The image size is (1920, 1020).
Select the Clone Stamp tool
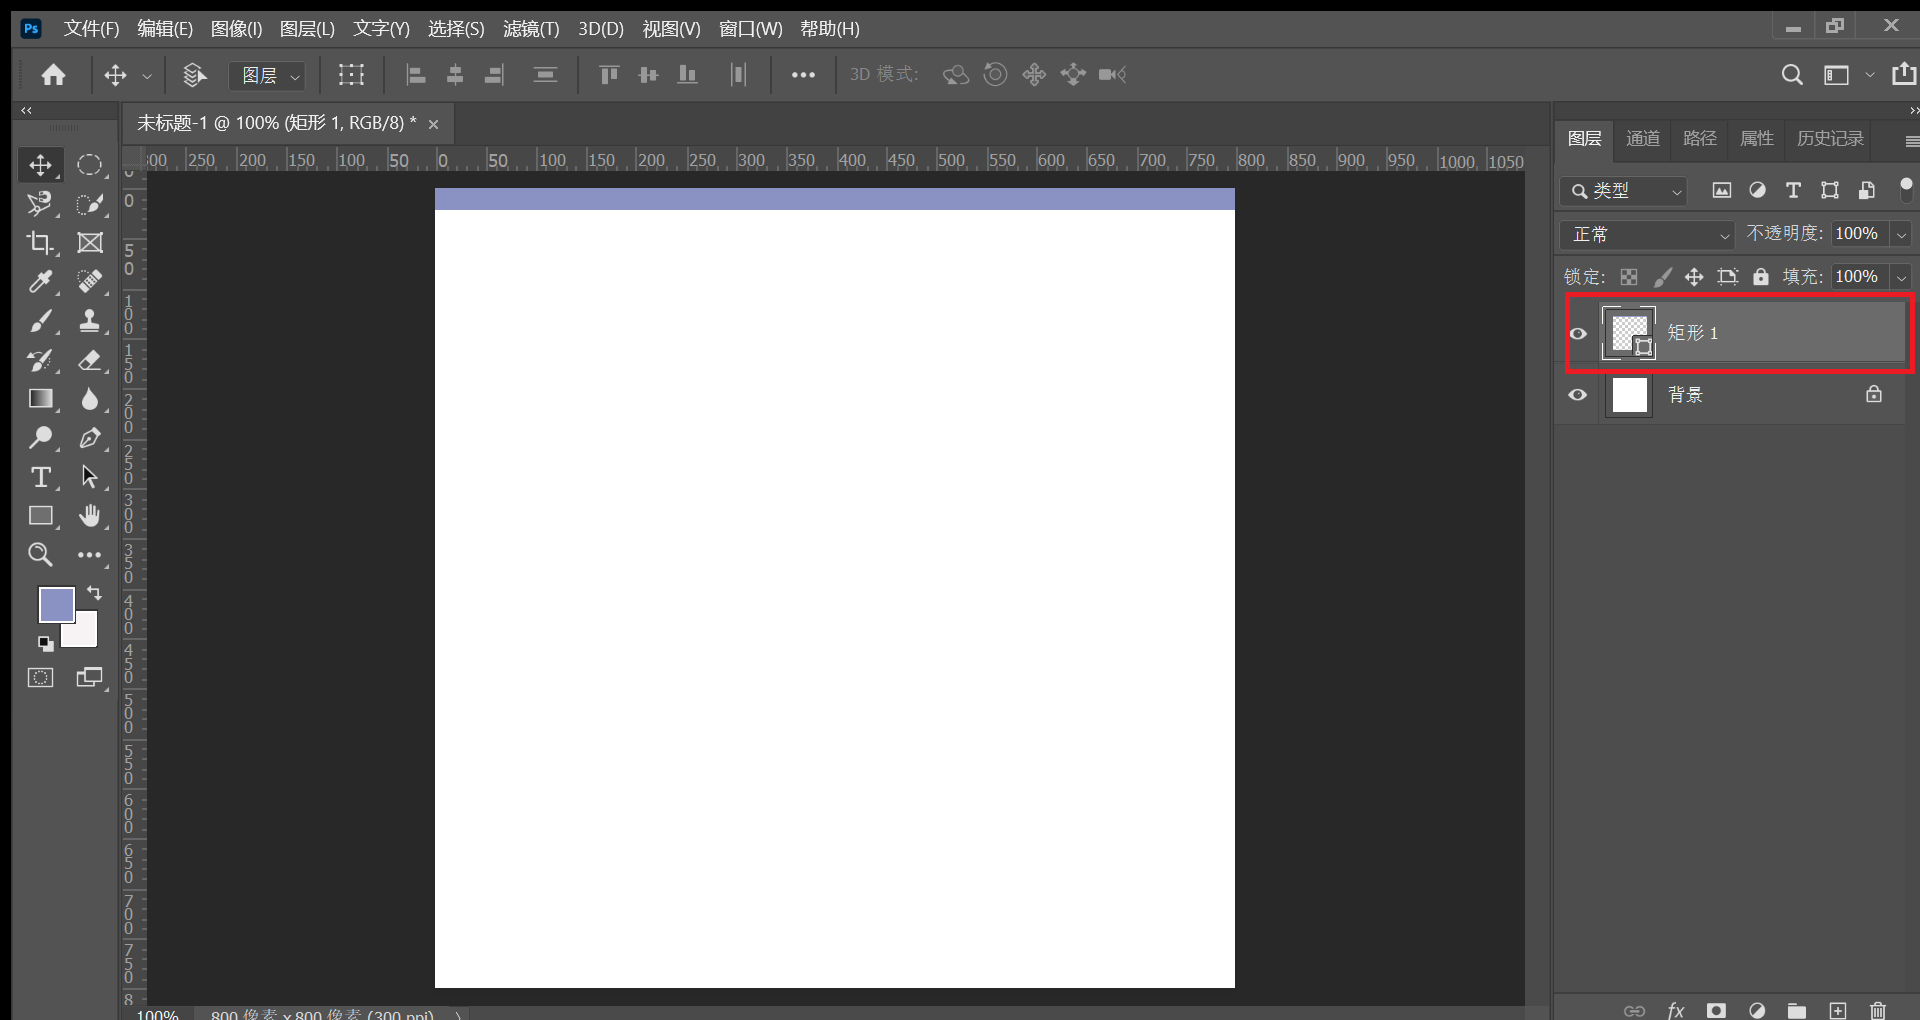[90, 321]
